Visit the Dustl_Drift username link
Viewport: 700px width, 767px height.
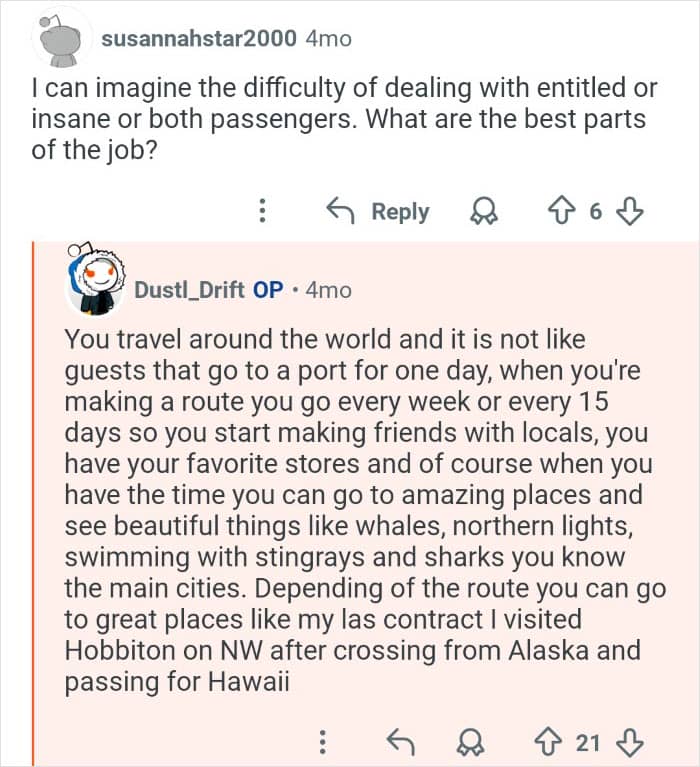click(189, 290)
